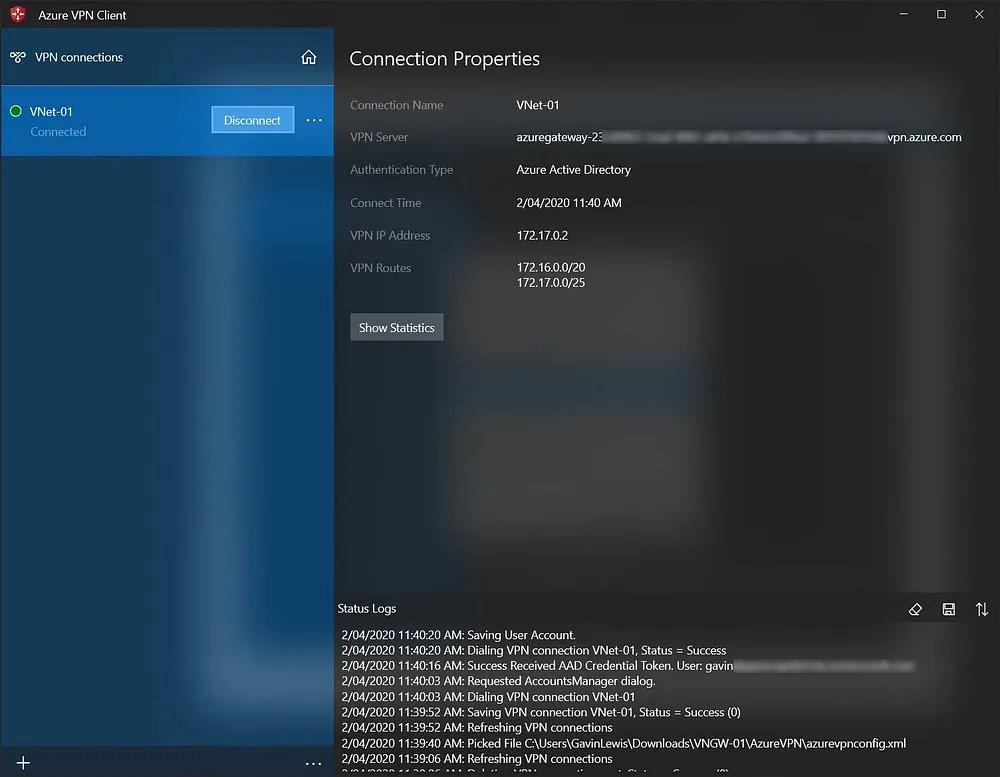Click the Connection Properties heading
The height and width of the screenshot is (777, 1000).
click(x=445, y=59)
